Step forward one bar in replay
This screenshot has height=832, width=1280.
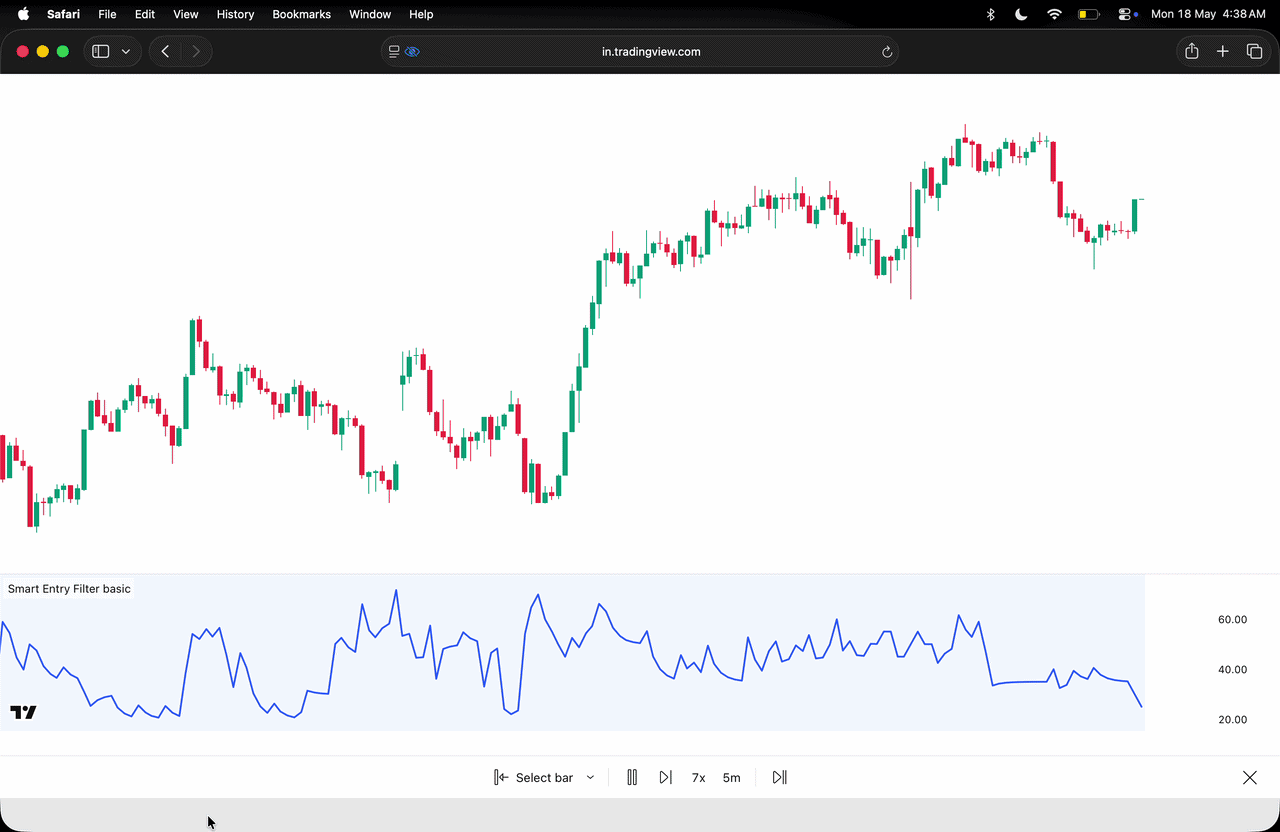(x=666, y=777)
